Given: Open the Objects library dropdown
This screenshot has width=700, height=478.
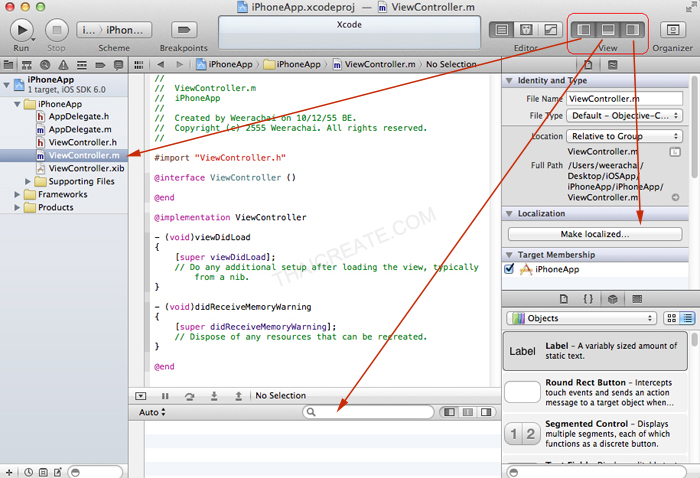Looking at the screenshot, I should [581, 318].
